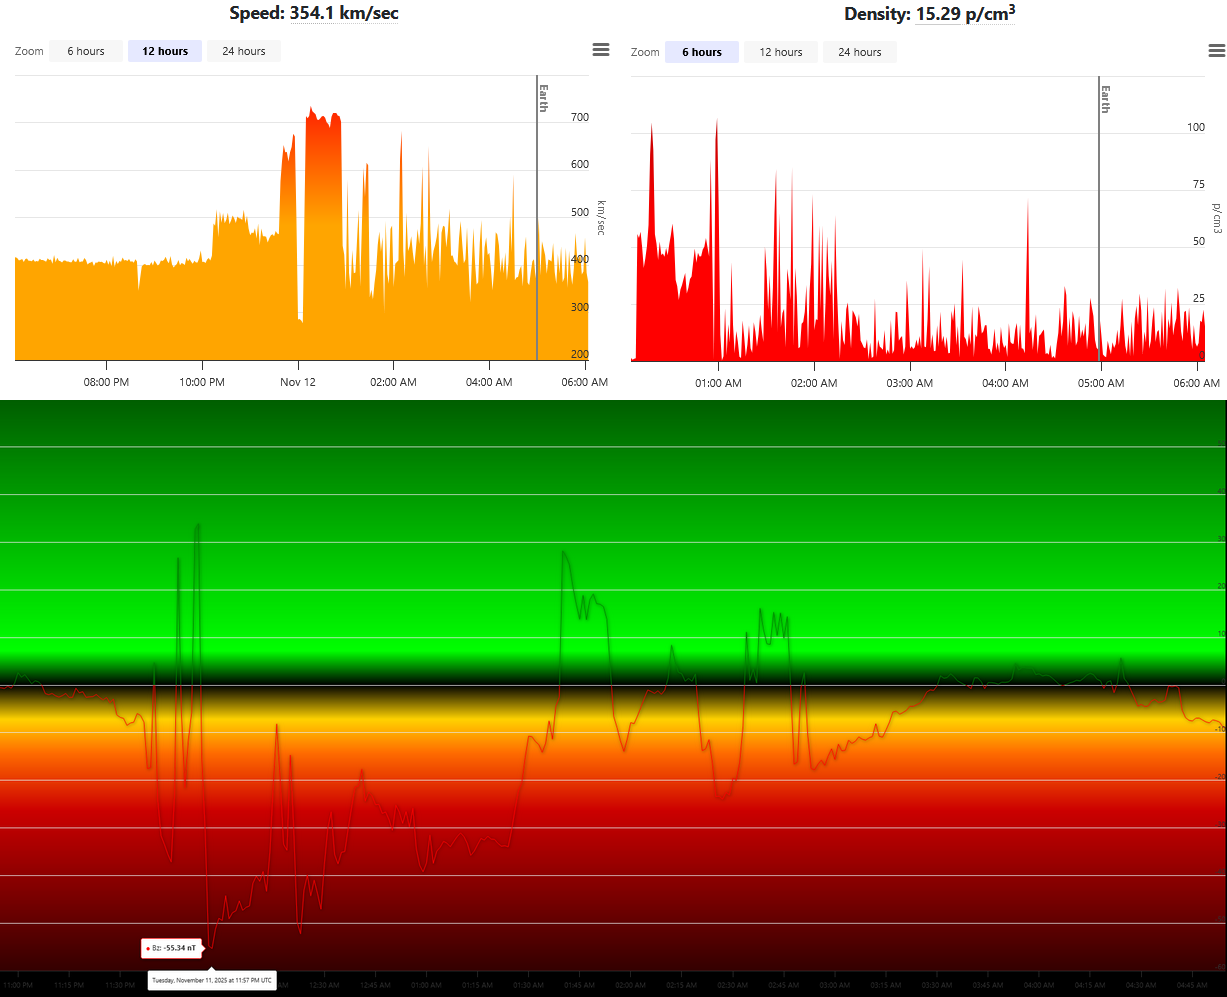Click the 03:00 AM label on Density axis
Image resolution: width=1227 pixels, height=997 pixels.
(909, 383)
